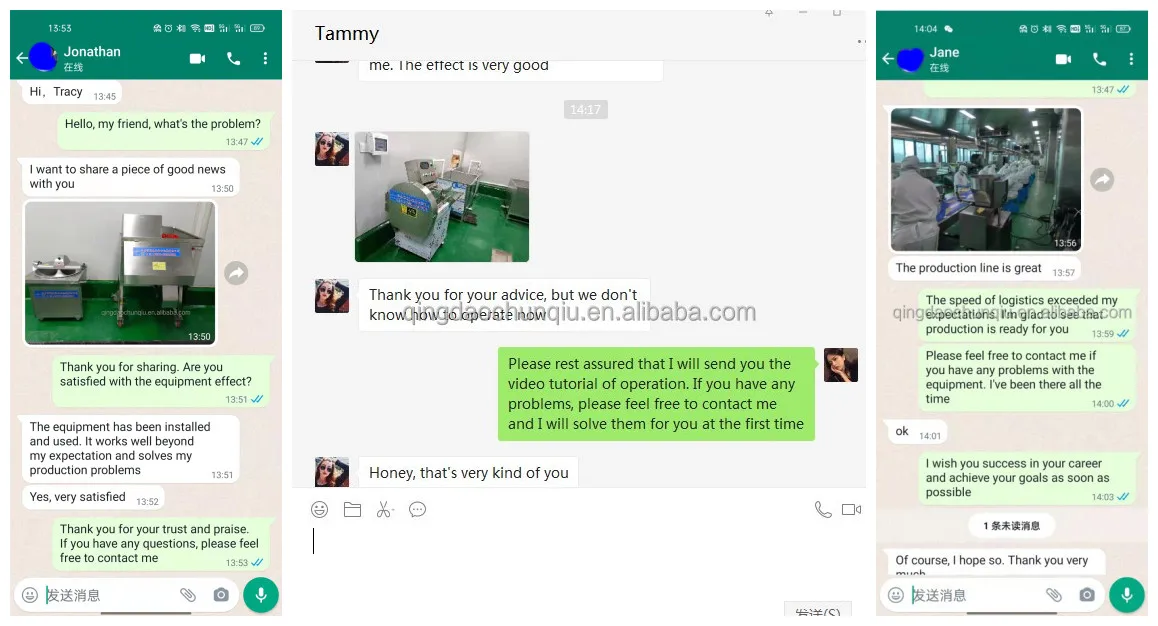The width and height of the screenshot is (1158, 626).
Task: Start voice call with Jonathan
Action: click(x=233, y=58)
